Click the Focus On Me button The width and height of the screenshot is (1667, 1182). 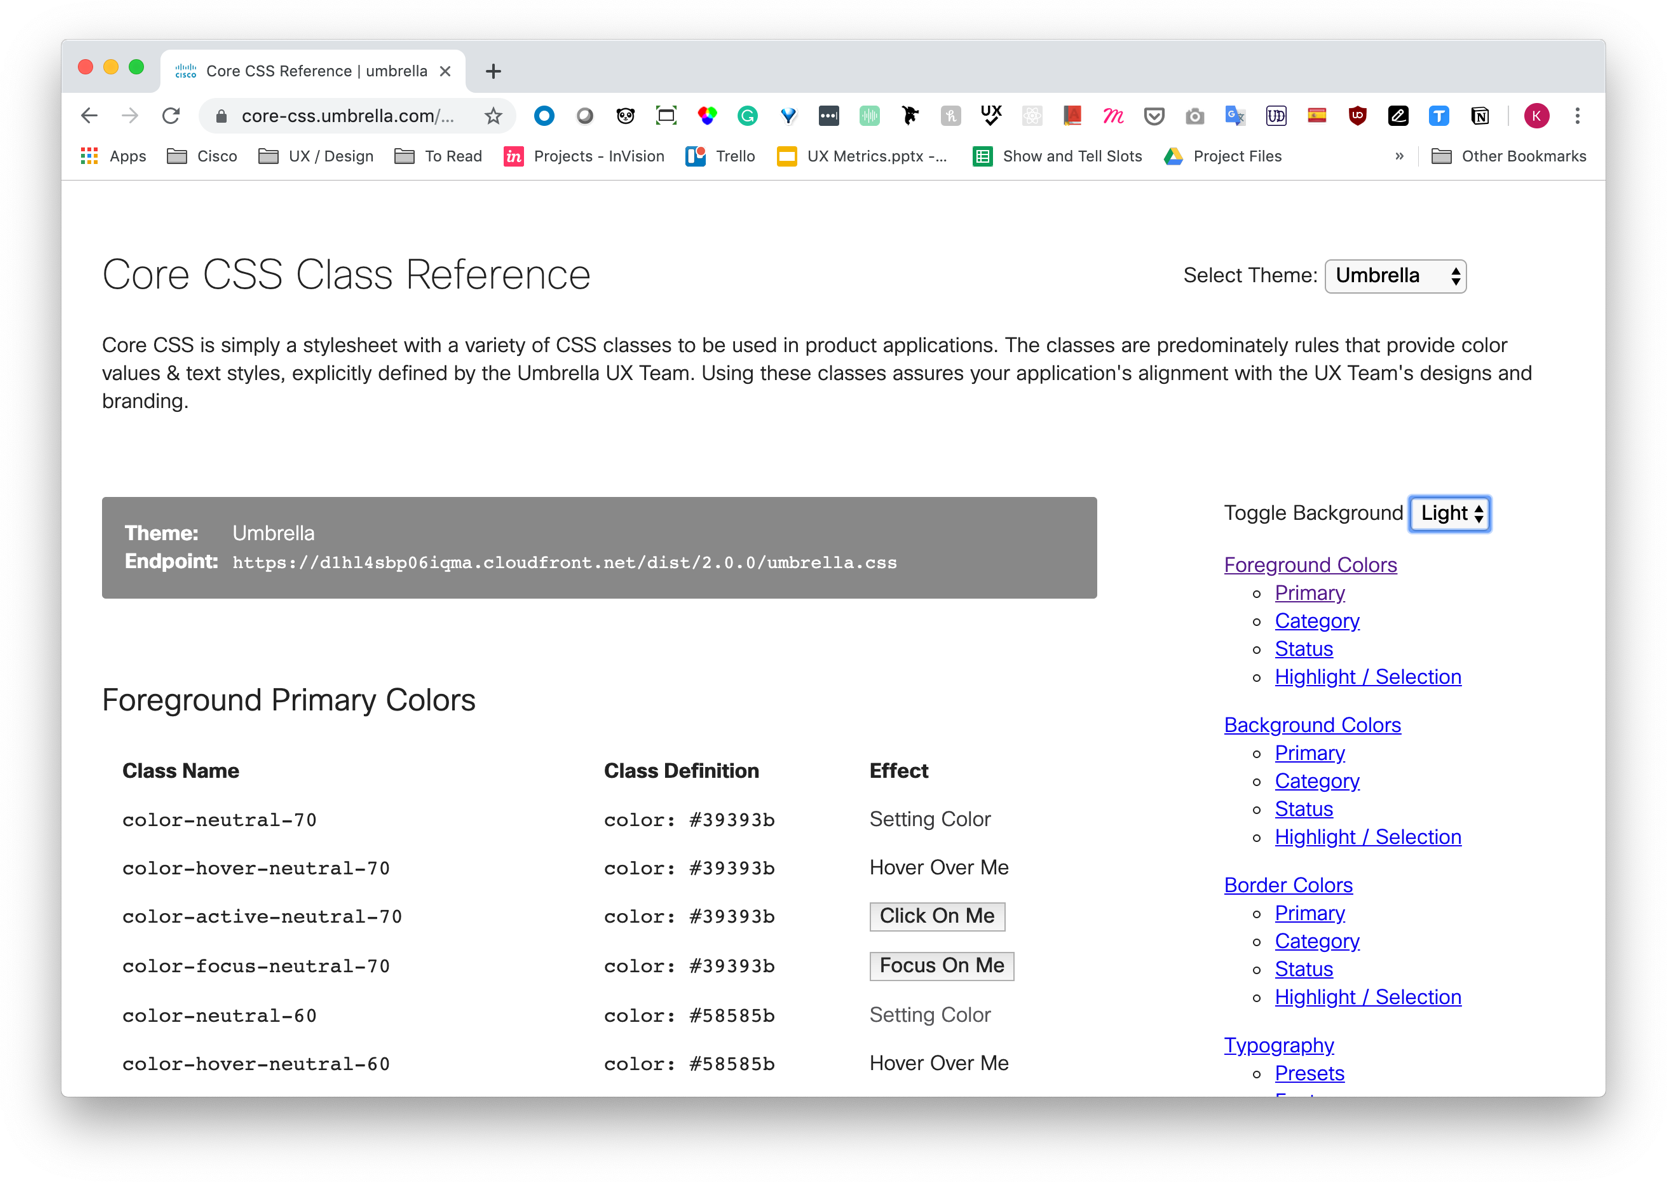(942, 966)
